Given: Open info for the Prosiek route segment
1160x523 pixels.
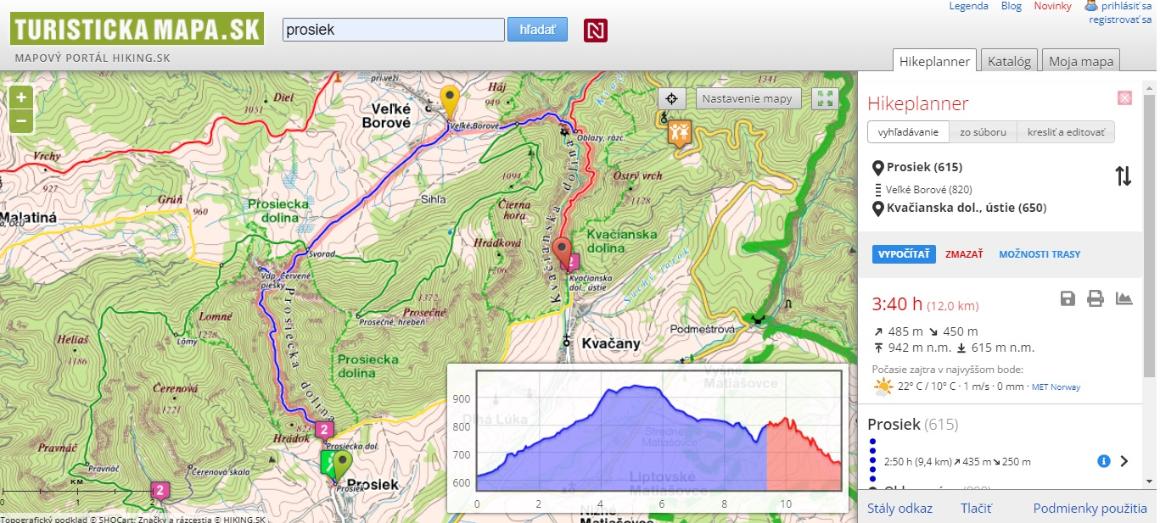Looking at the screenshot, I should (1103, 461).
